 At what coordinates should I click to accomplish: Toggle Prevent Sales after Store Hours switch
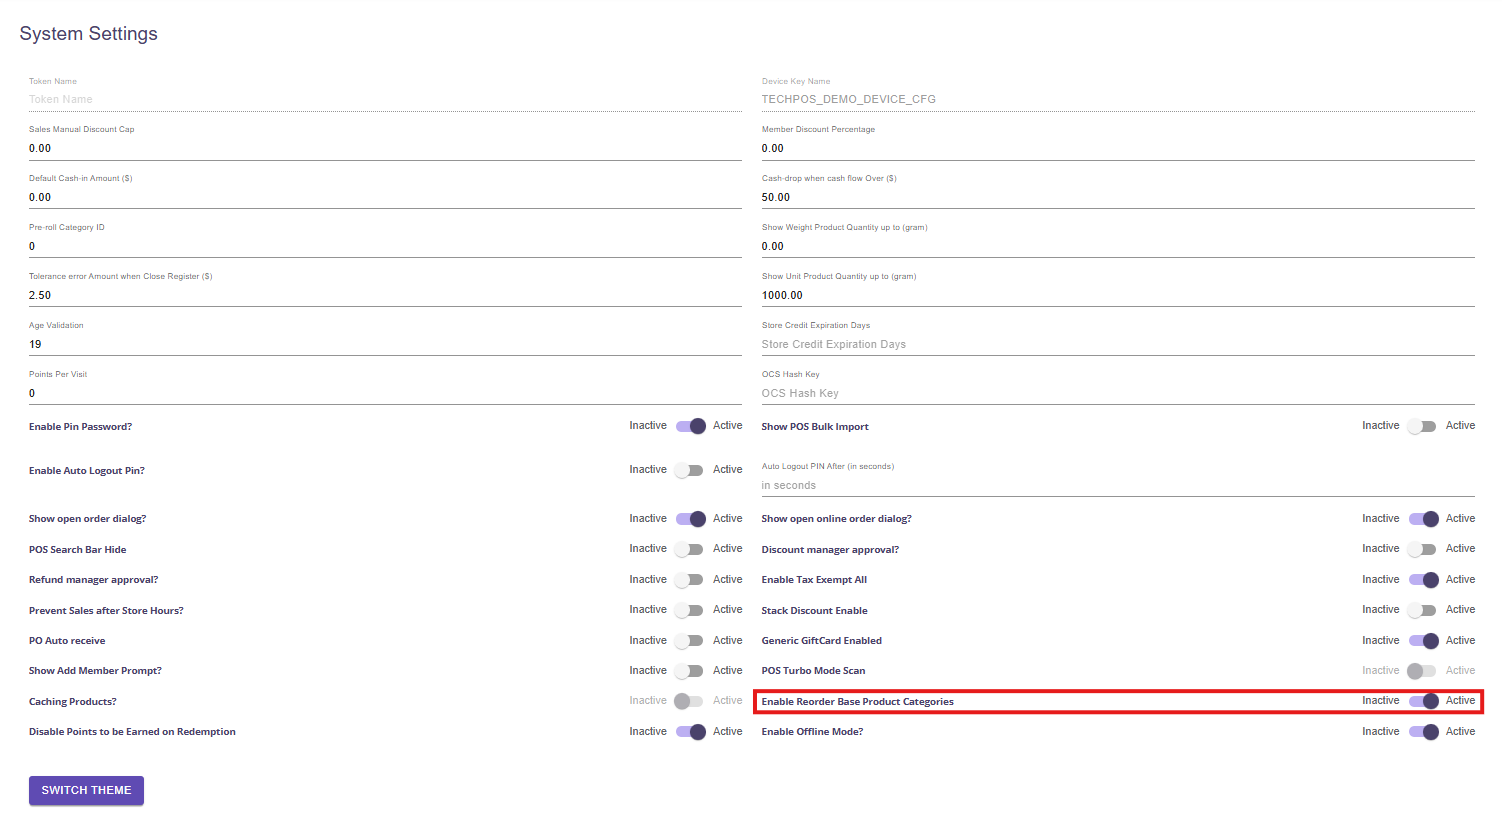(x=689, y=610)
